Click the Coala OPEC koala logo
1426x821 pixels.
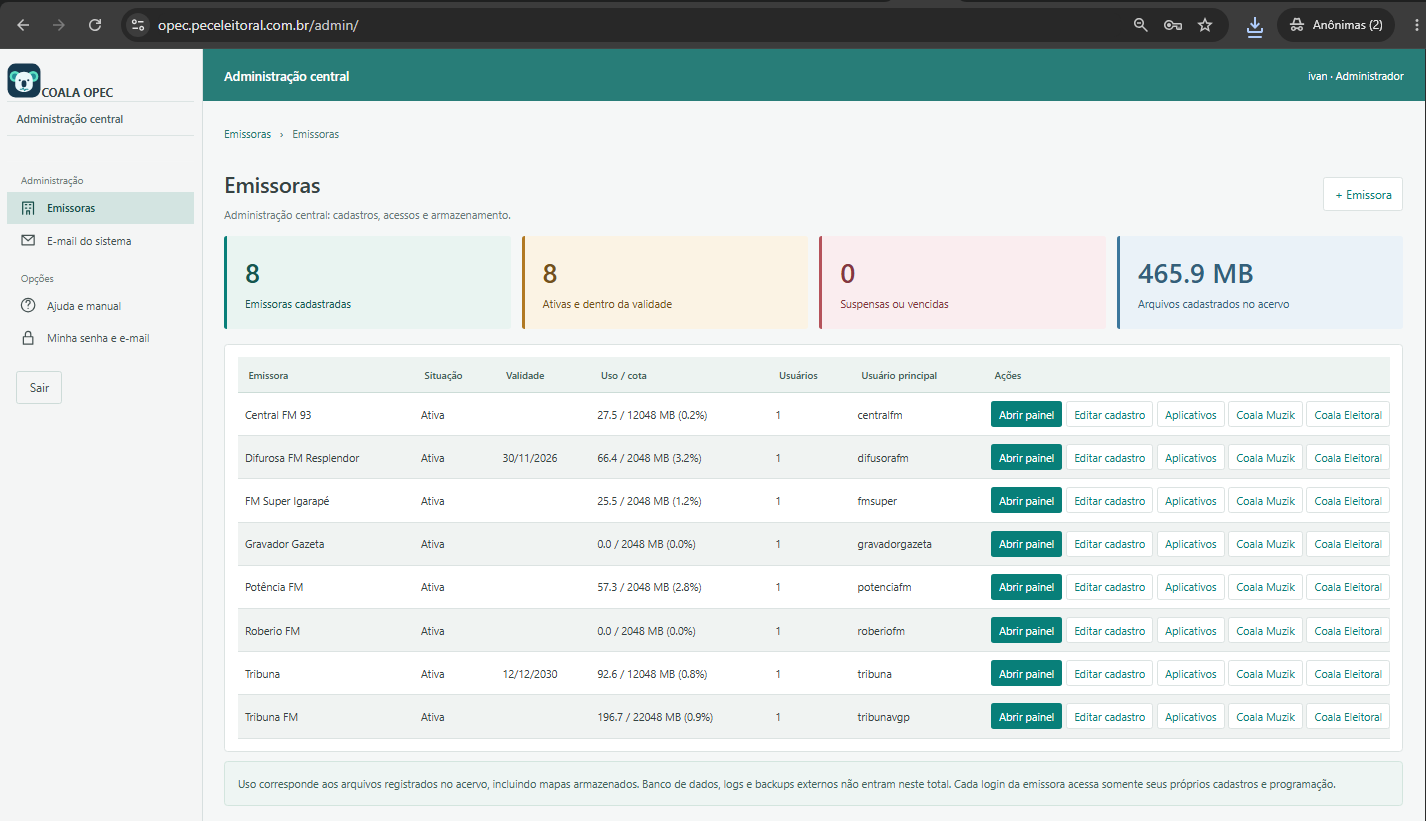tap(24, 81)
